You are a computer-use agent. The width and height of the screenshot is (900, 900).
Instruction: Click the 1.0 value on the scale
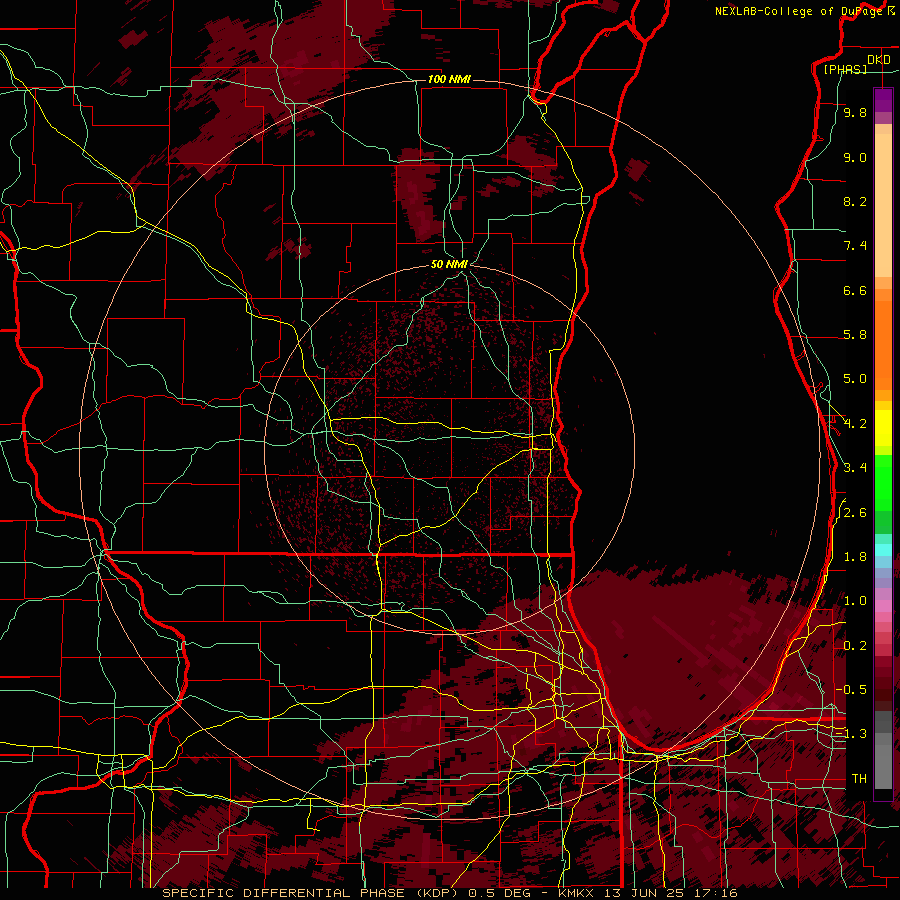pos(855,601)
